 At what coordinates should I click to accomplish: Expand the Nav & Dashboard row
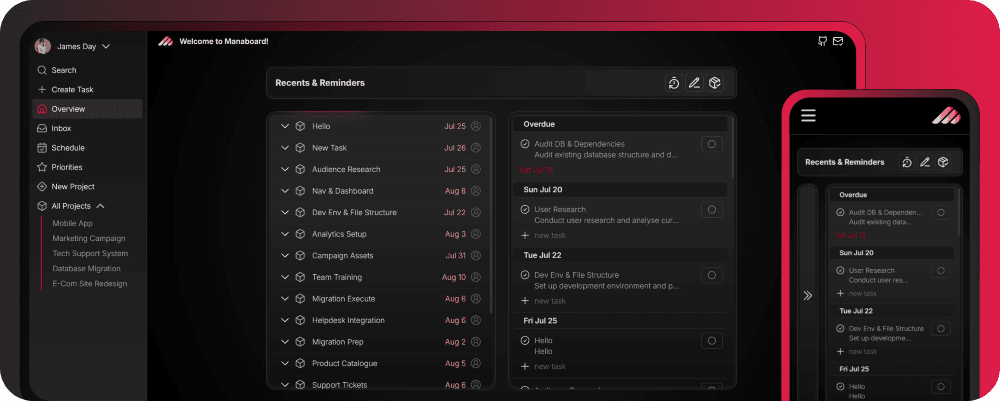point(284,191)
